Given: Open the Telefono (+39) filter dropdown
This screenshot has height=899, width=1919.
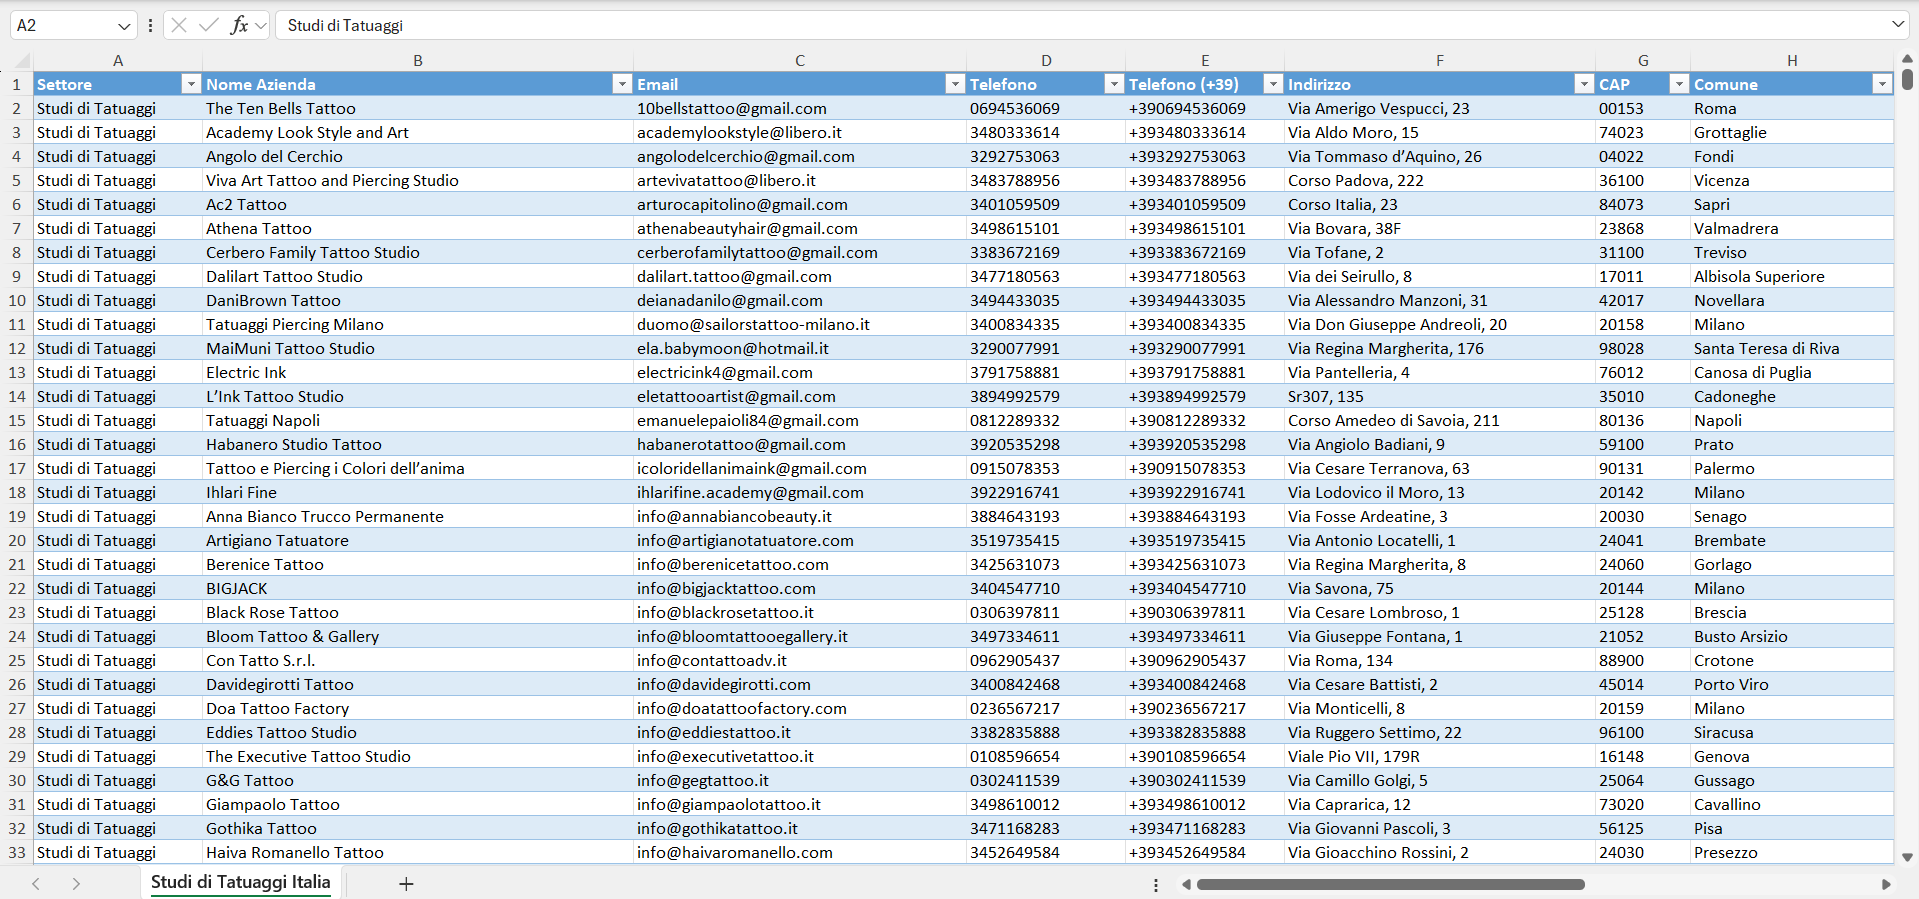Looking at the screenshot, I should click(1273, 84).
